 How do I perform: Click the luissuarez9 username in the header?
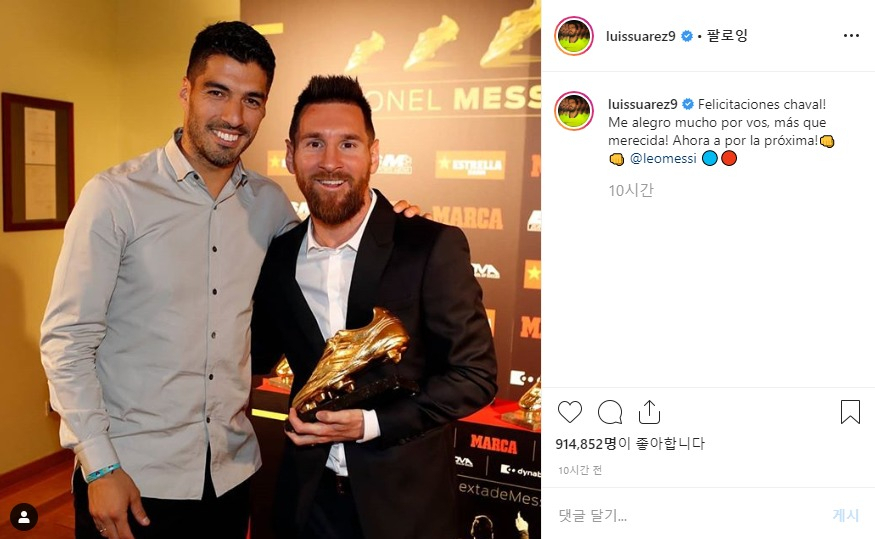click(641, 36)
